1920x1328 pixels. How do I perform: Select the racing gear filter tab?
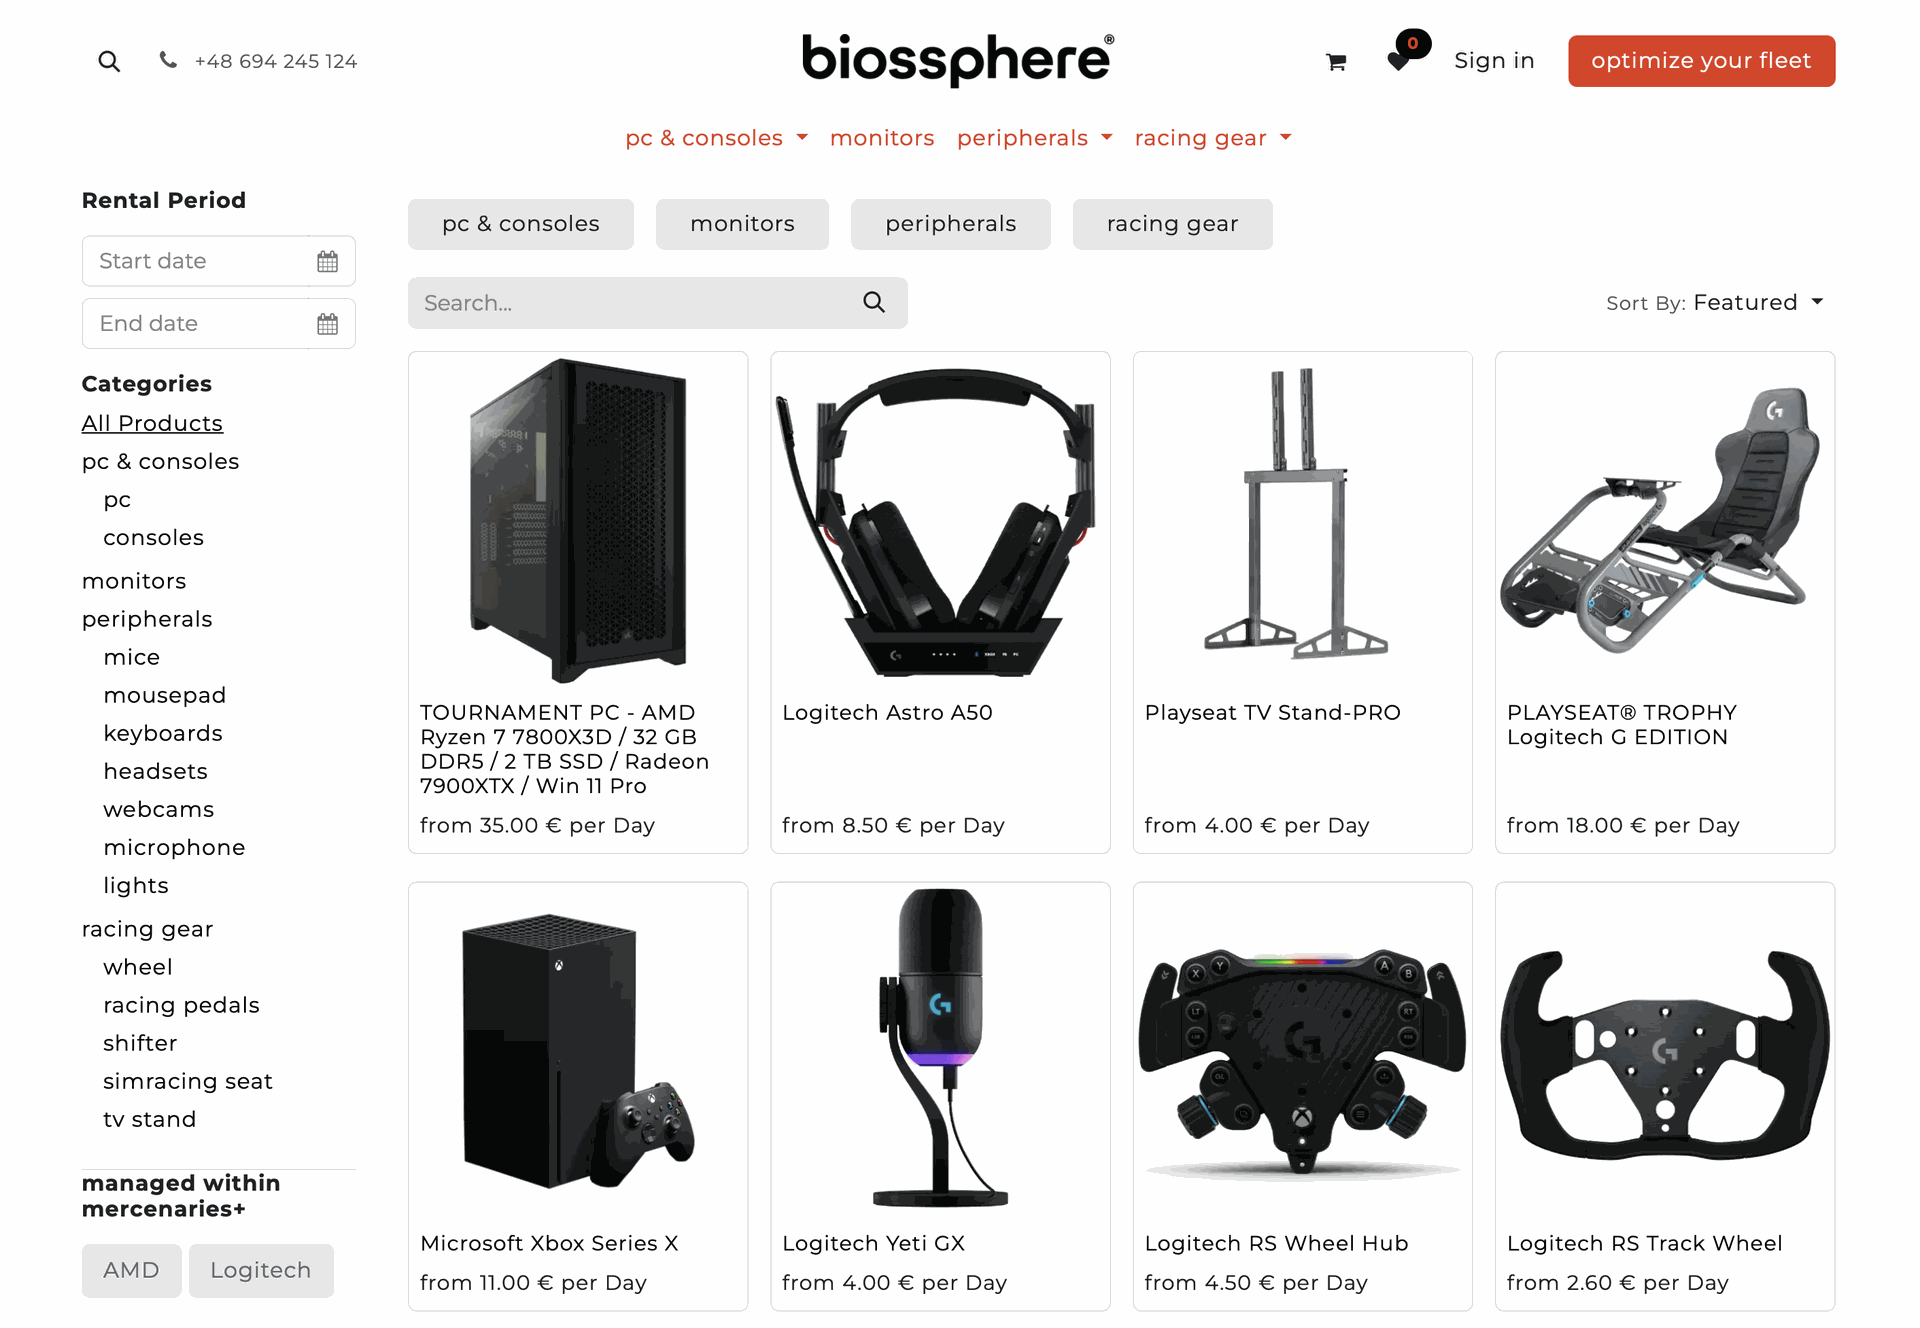(x=1172, y=224)
